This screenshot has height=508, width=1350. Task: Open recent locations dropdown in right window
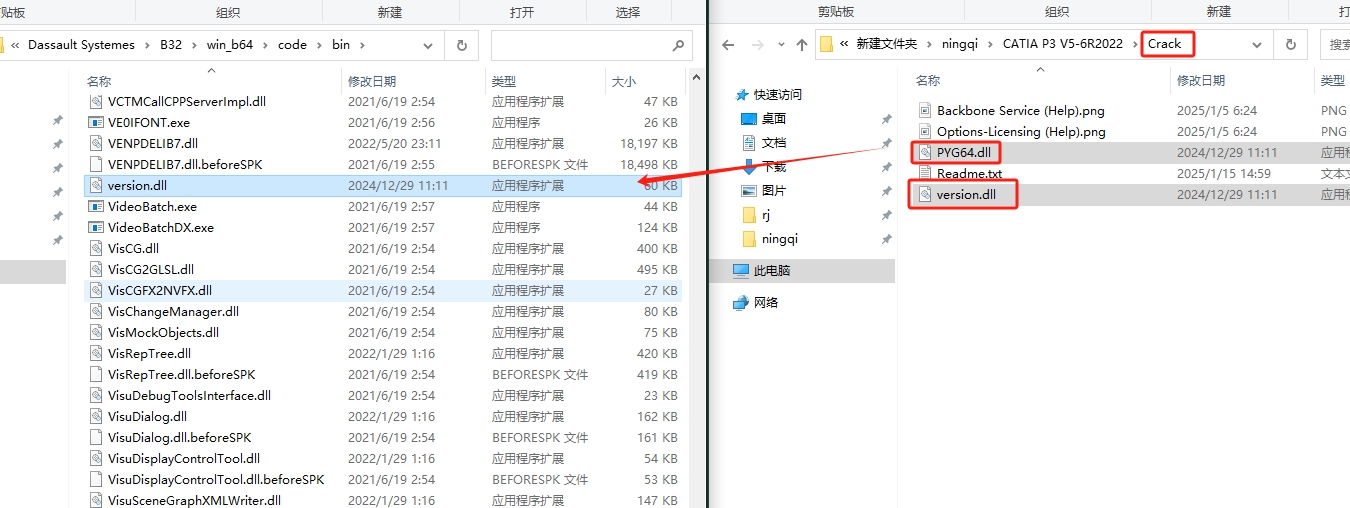pyautogui.click(x=780, y=45)
